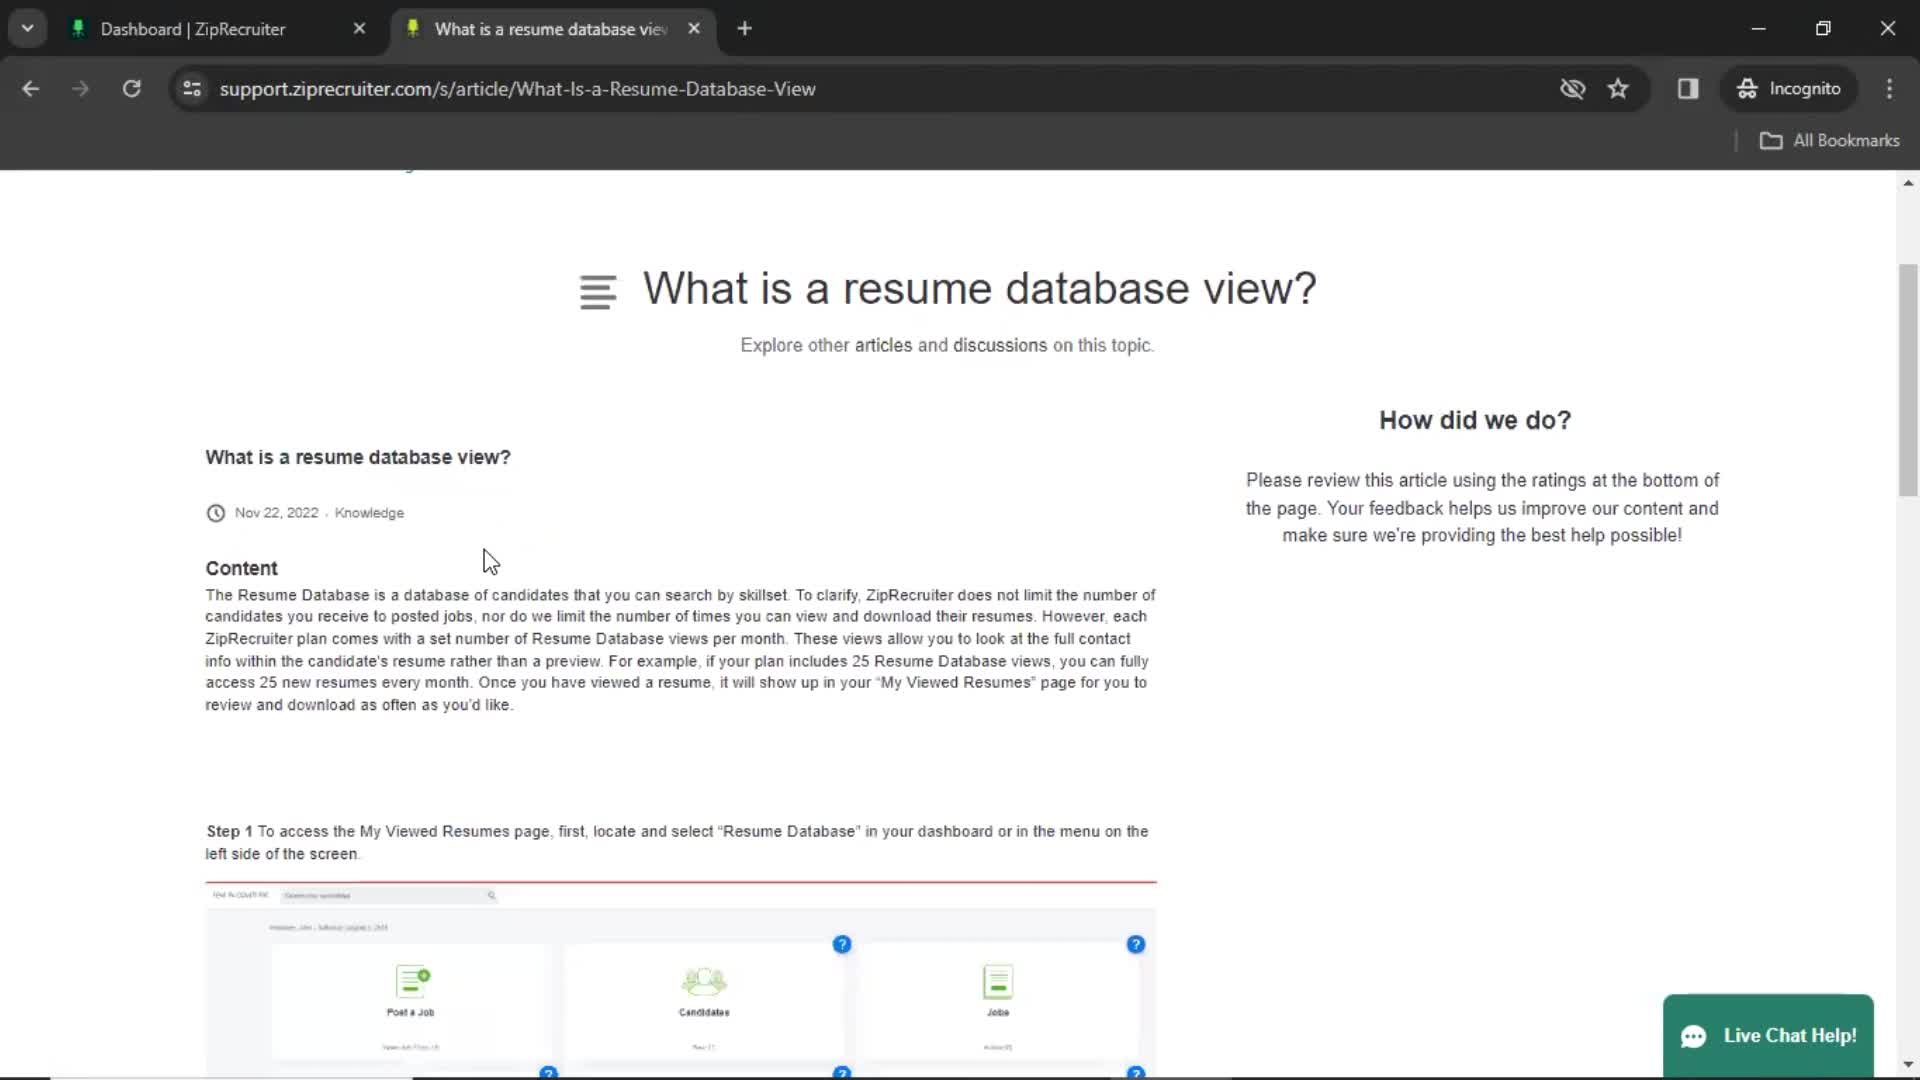Click the "How did we do?" heading
Screen dimensions: 1920x1080
tap(1475, 420)
